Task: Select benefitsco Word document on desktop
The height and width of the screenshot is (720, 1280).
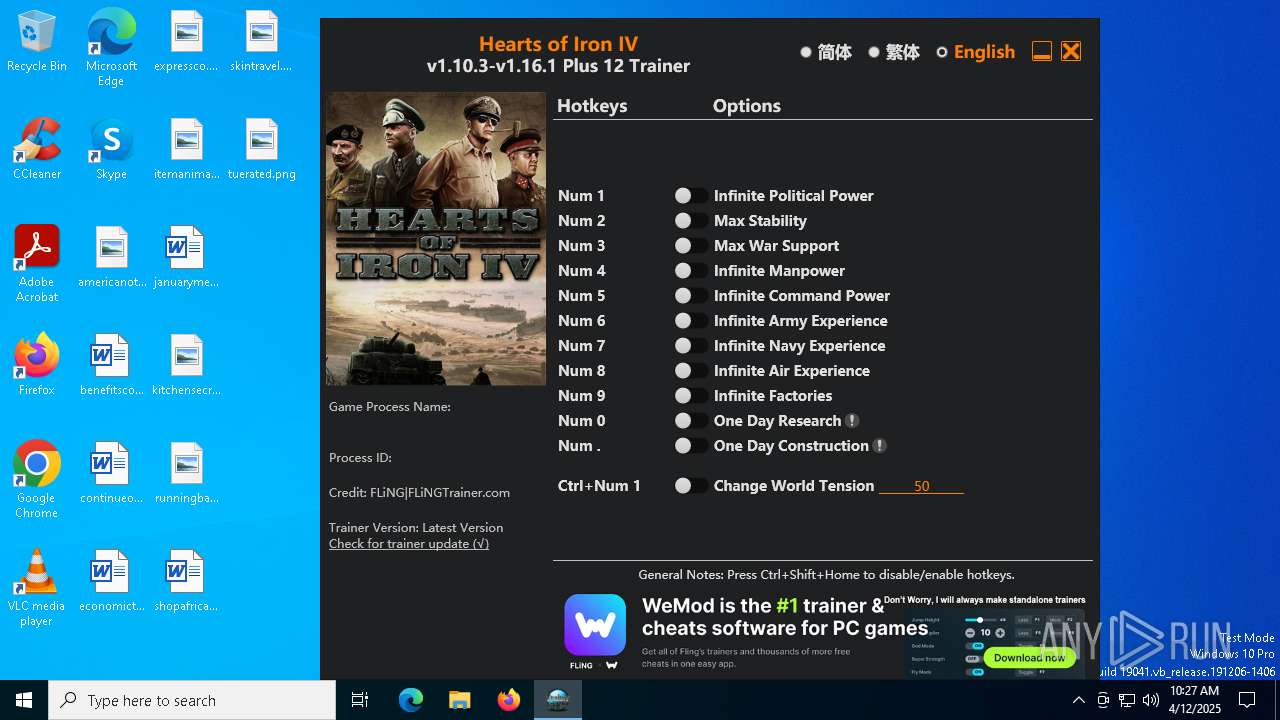Action: (112, 365)
